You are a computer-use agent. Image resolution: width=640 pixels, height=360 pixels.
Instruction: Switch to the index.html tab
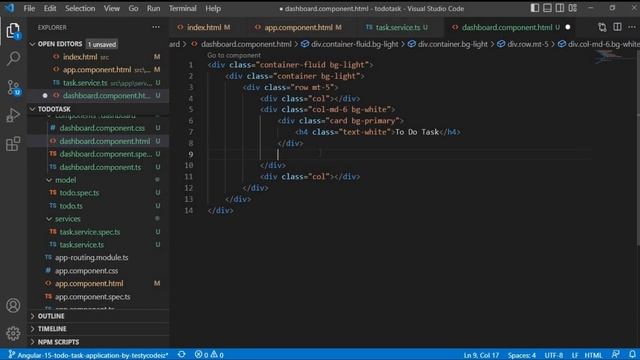(204, 27)
